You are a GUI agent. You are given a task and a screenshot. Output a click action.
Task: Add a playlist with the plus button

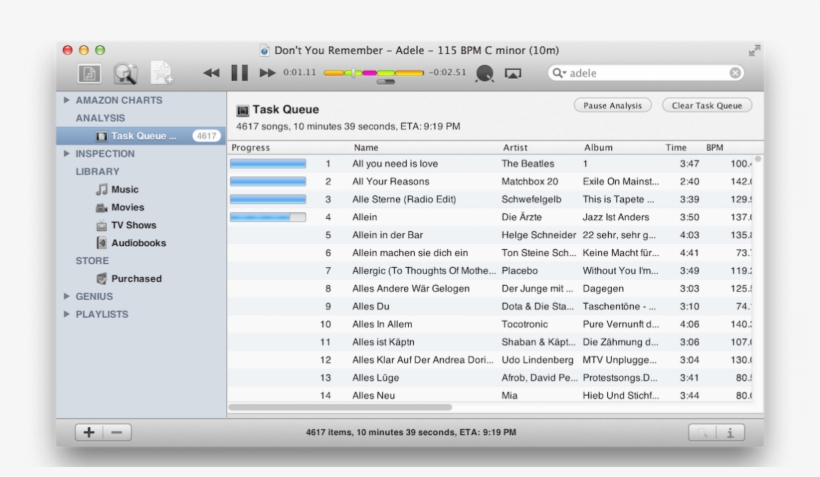click(x=89, y=432)
